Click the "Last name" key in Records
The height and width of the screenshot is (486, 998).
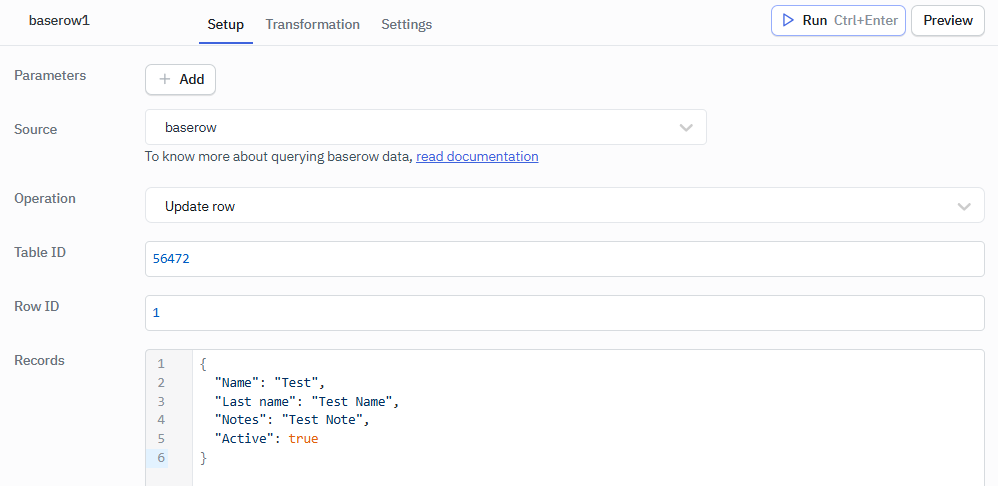(x=255, y=401)
